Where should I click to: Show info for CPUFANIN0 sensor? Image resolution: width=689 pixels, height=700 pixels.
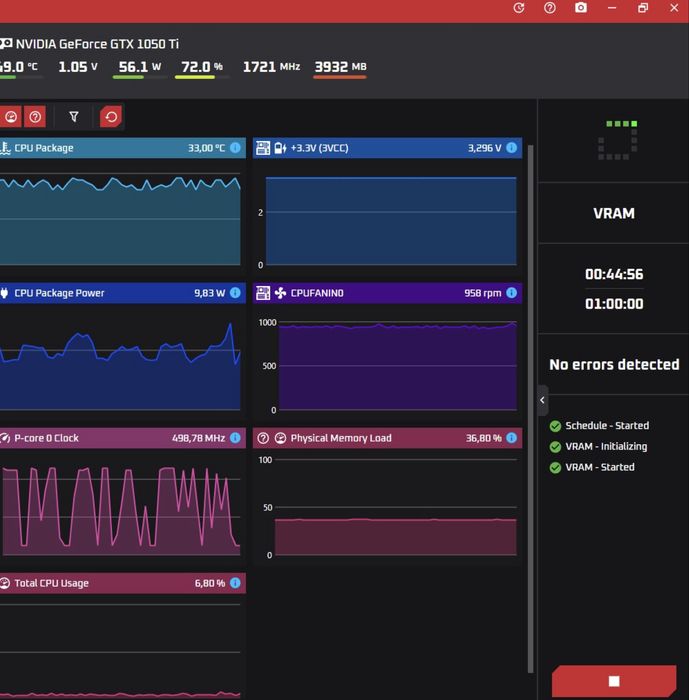point(512,293)
